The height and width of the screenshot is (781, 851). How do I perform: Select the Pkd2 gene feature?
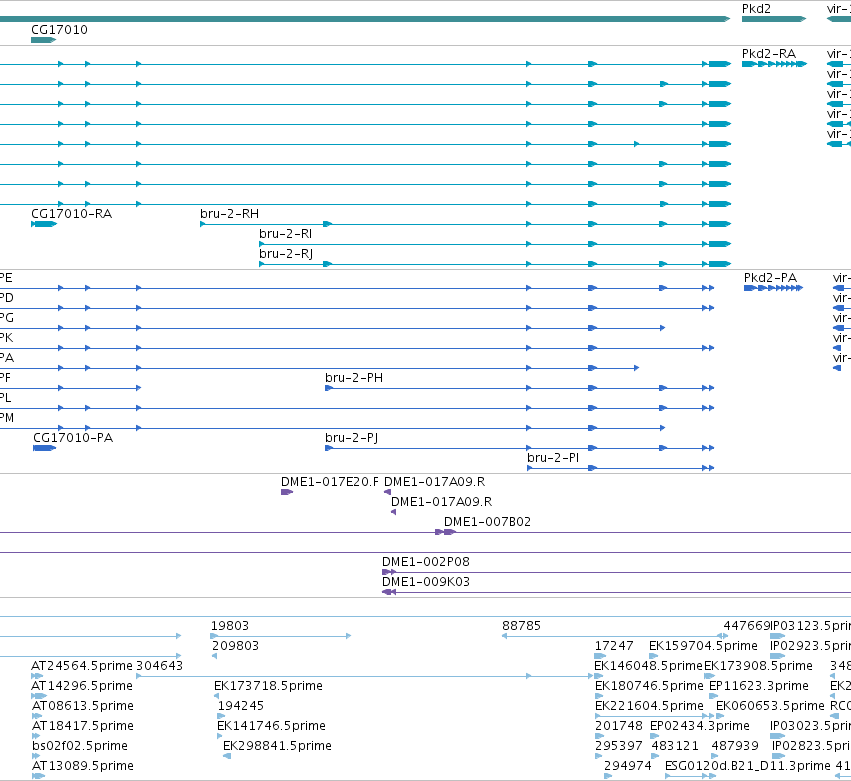pos(774,19)
